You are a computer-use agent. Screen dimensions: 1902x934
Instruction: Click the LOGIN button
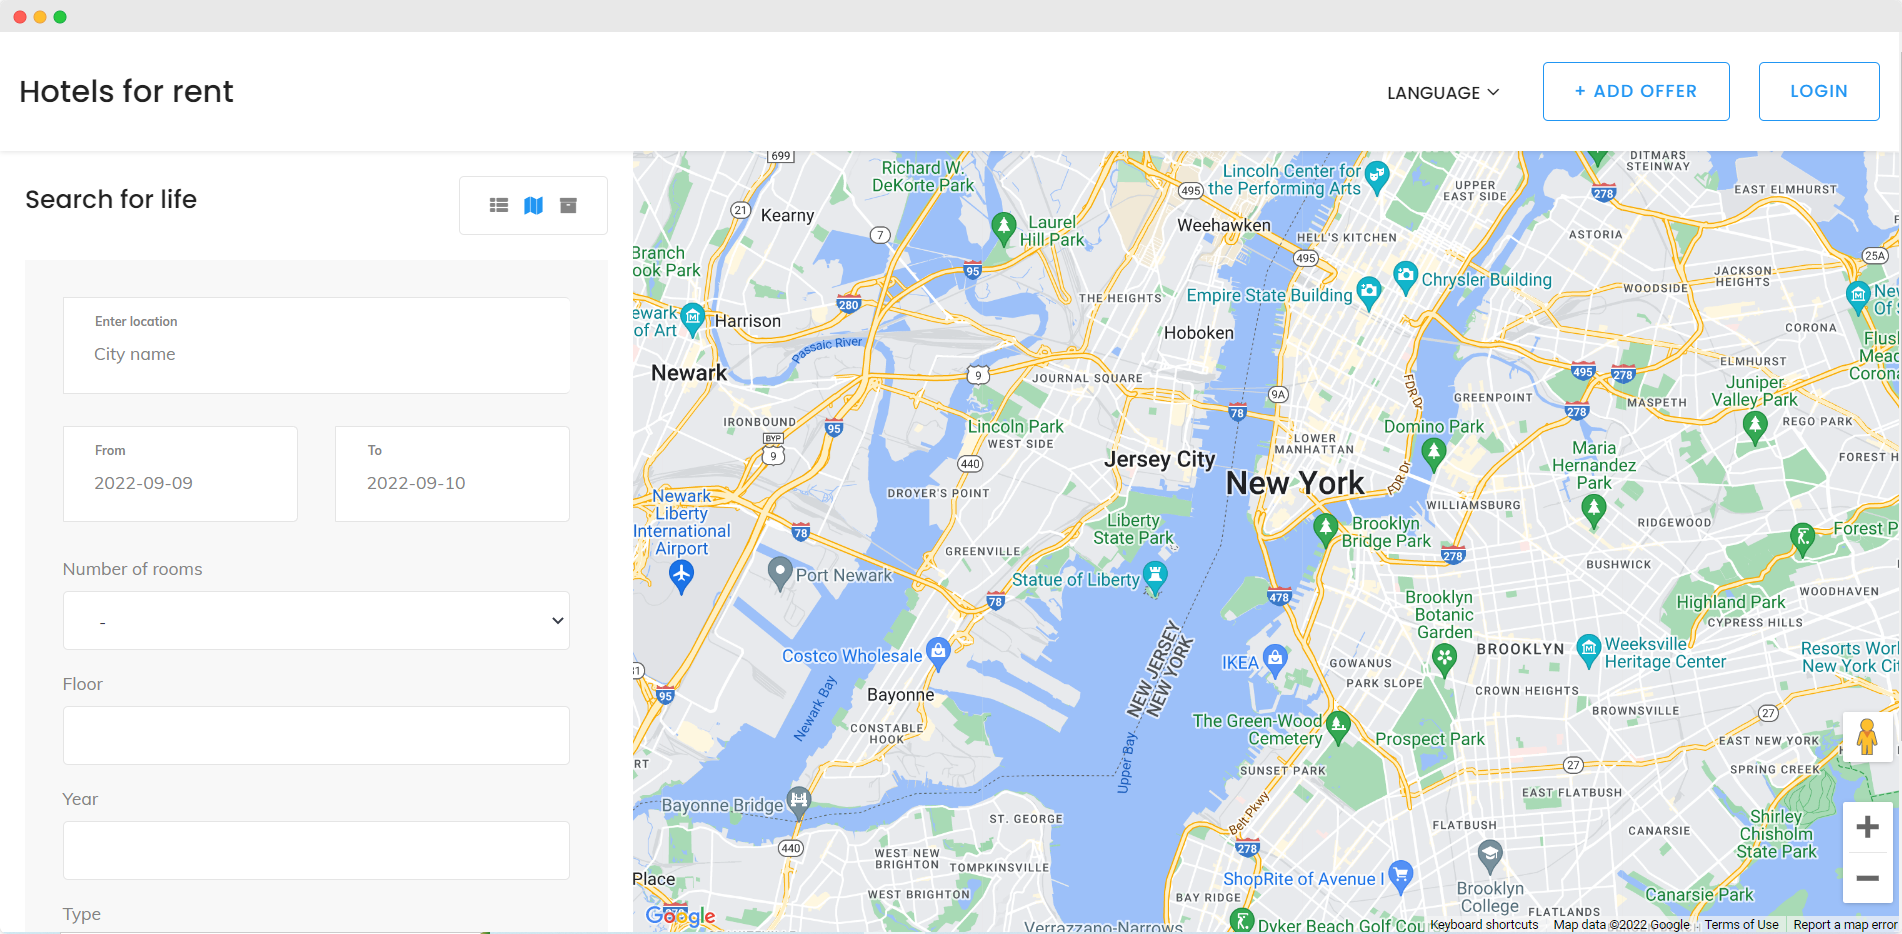tap(1819, 91)
